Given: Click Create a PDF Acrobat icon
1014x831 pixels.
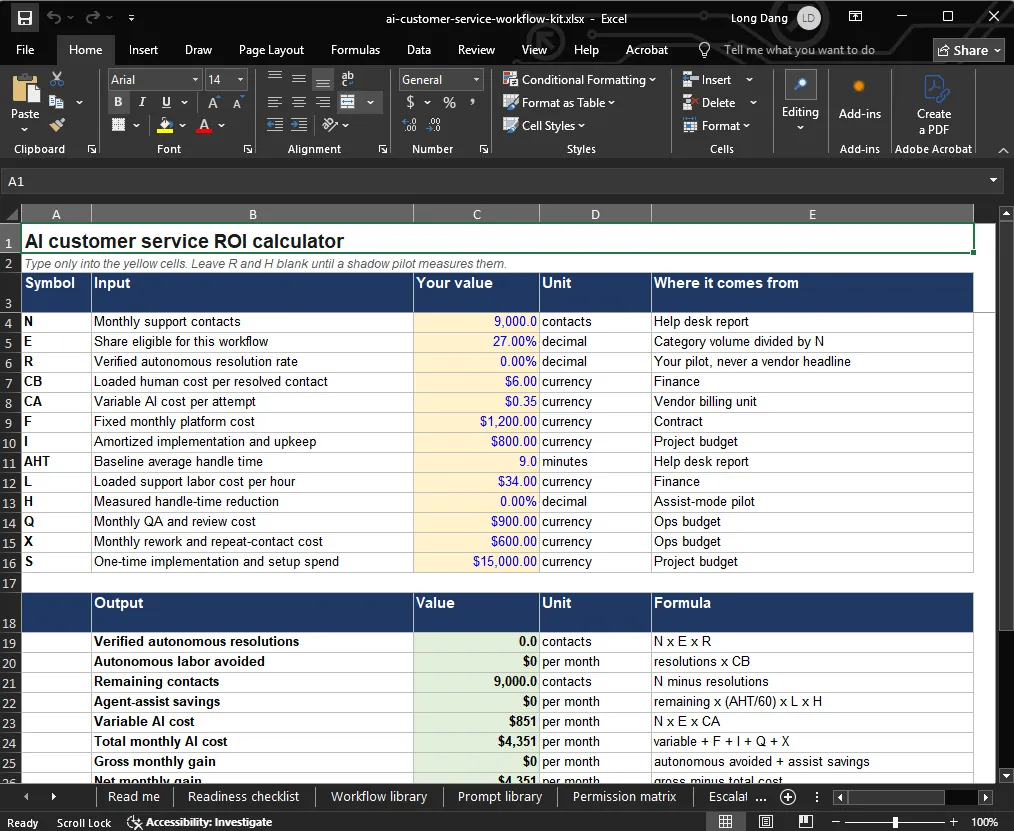Looking at the screenshot, I should point(934,105).
